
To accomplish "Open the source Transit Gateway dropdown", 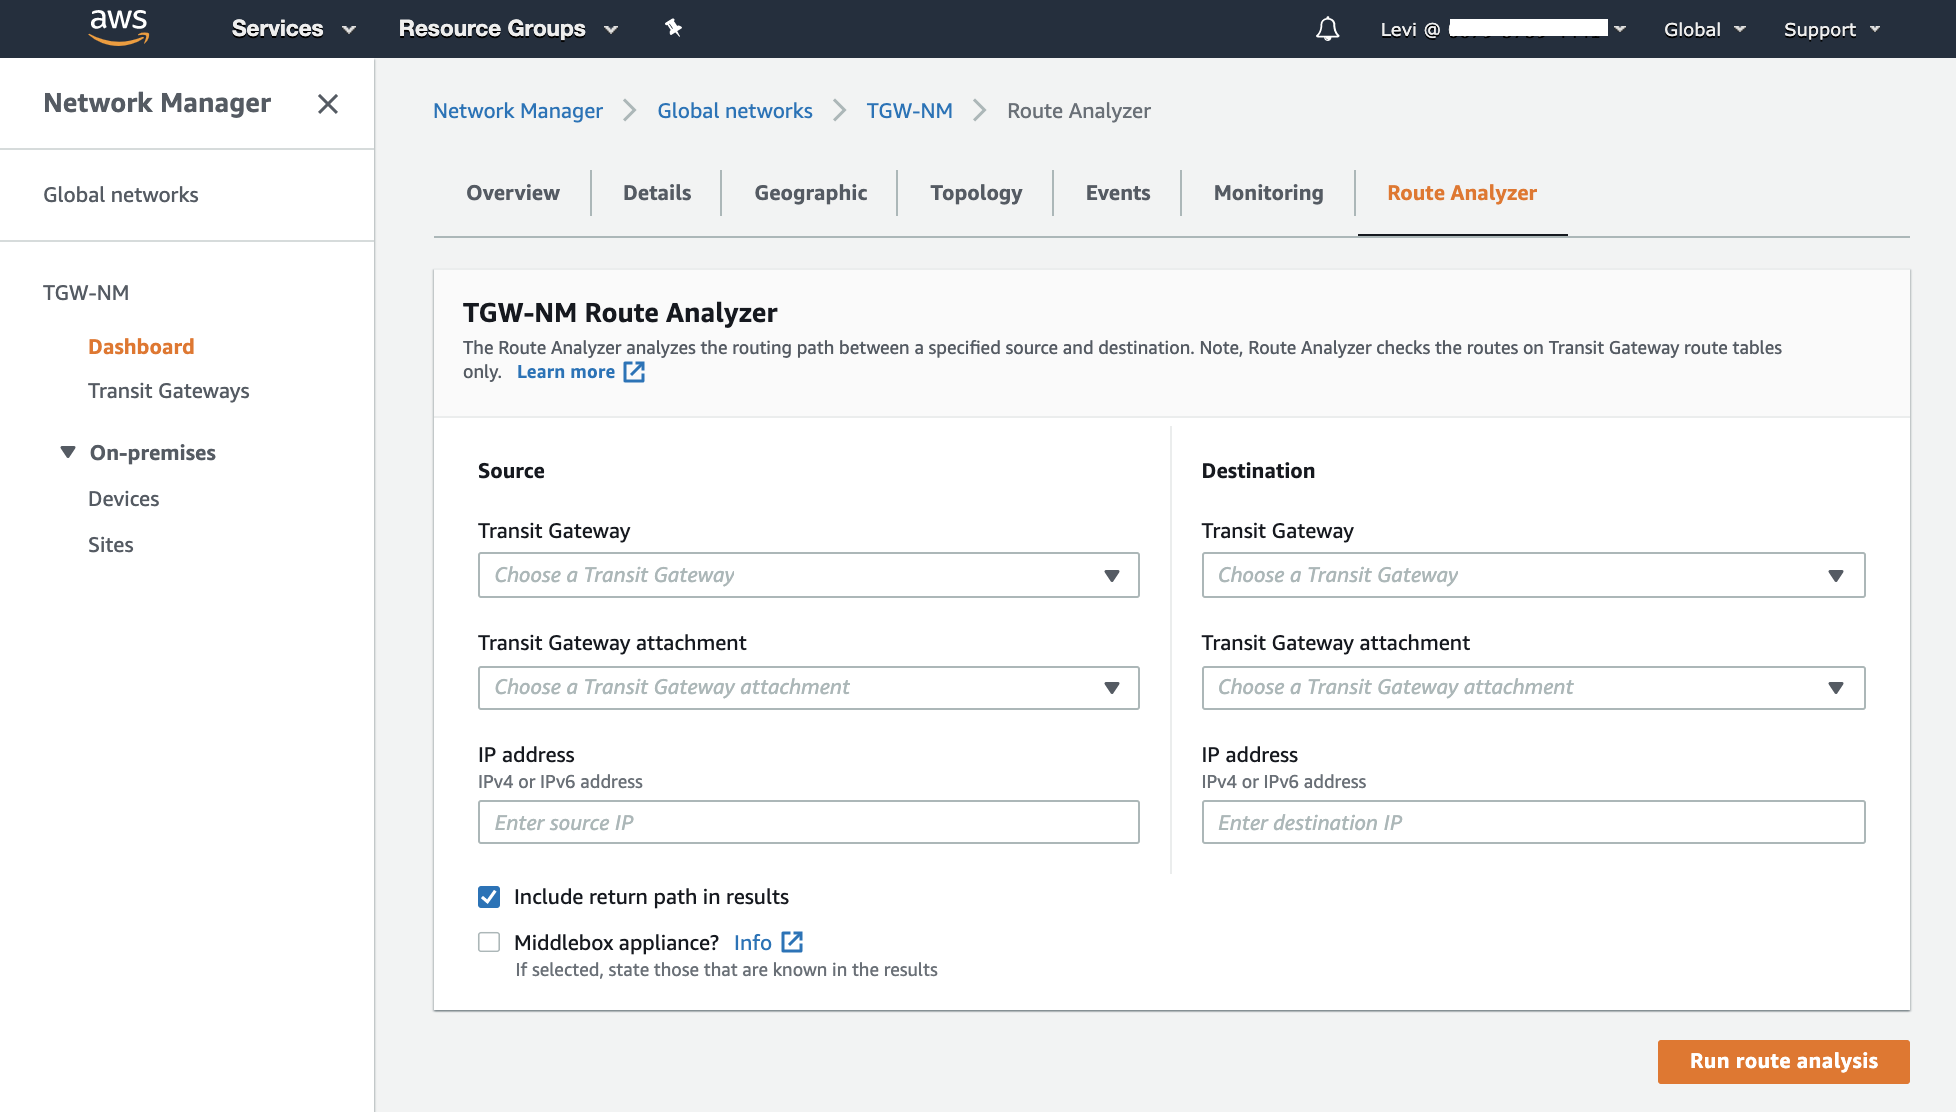I will pos(808,575).
